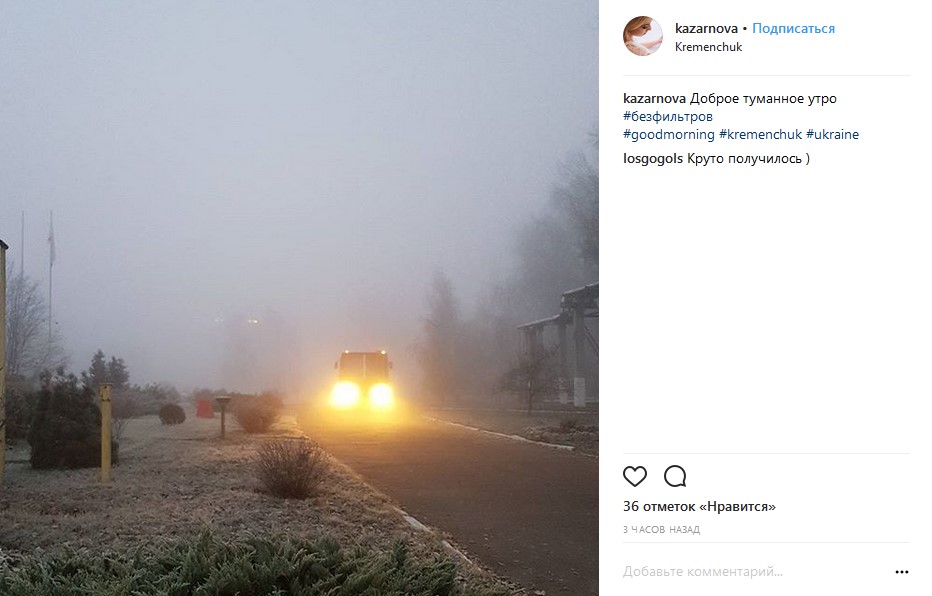
Task: Click 'Подписаться' to follow kazarnova
Action: (x=794, y=29)
